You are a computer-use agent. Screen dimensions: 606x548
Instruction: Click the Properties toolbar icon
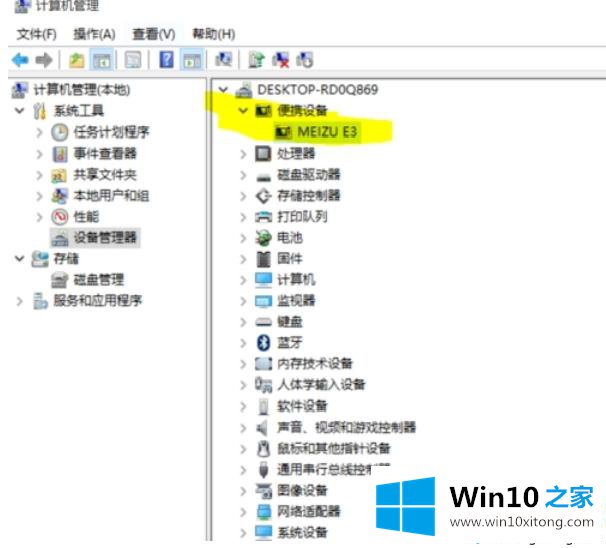click(133, 60)
